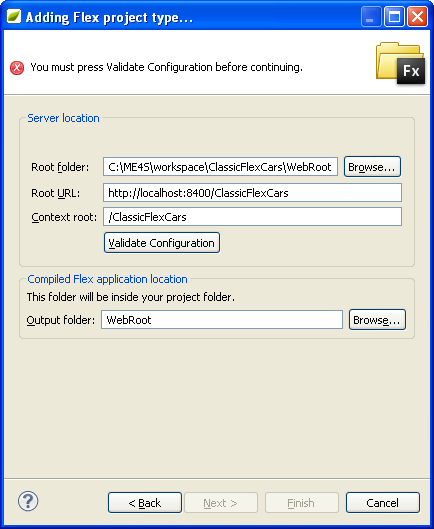Screen dimensions: 434x529
Task: Click the disabled Finish button
Action: 302,503
